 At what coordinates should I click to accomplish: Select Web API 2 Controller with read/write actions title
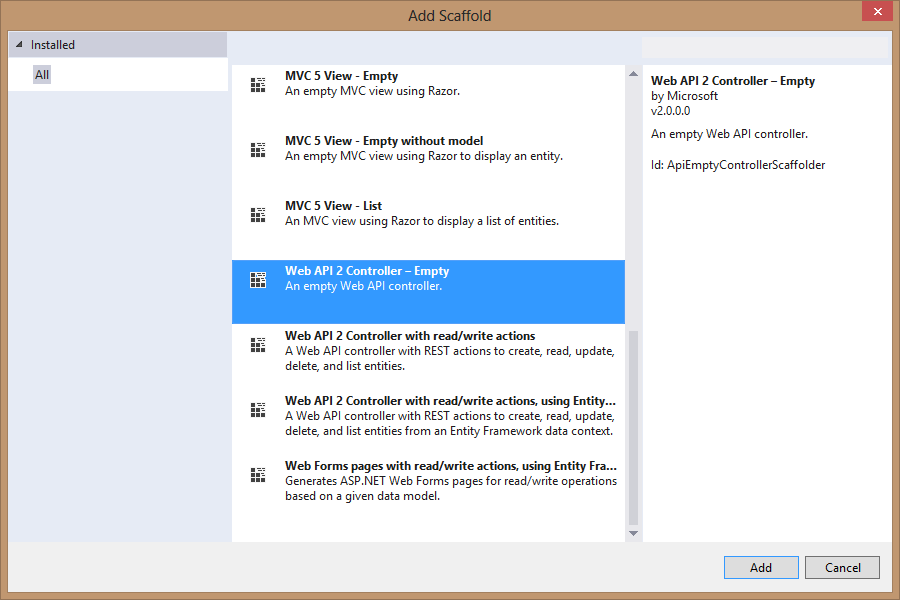(x=410, y=335)
